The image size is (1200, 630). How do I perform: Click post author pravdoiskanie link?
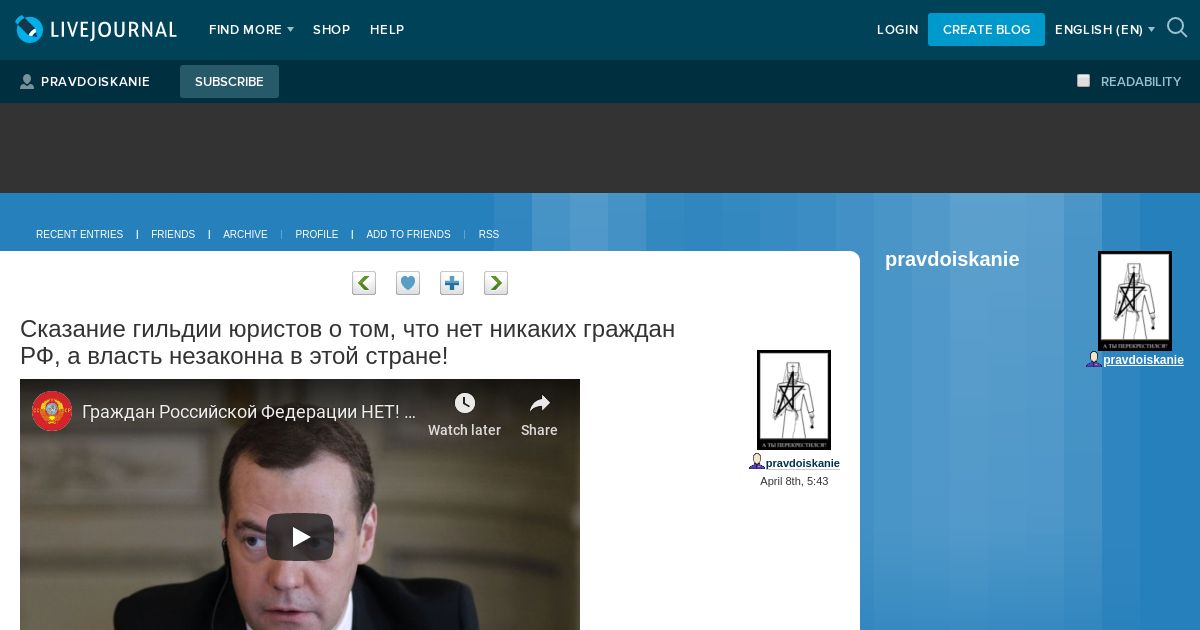point(802,463)
